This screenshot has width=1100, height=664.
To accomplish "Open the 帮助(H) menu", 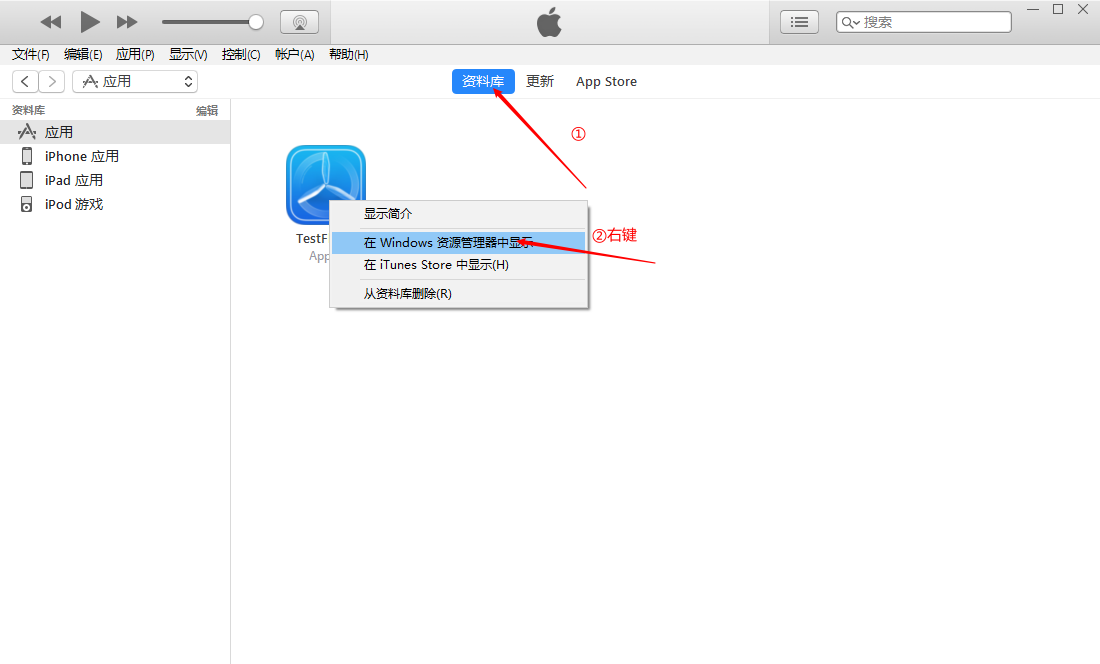I will click(349, 55).
